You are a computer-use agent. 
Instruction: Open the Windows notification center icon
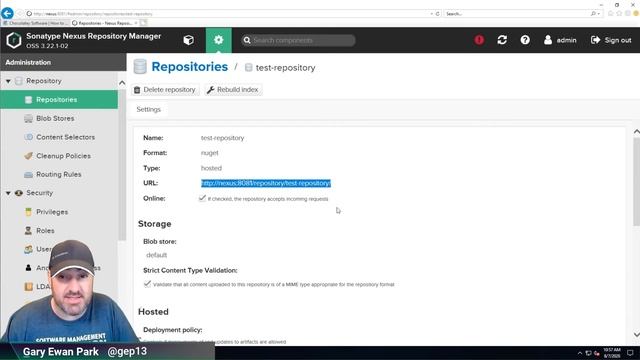tap(631, 353)
